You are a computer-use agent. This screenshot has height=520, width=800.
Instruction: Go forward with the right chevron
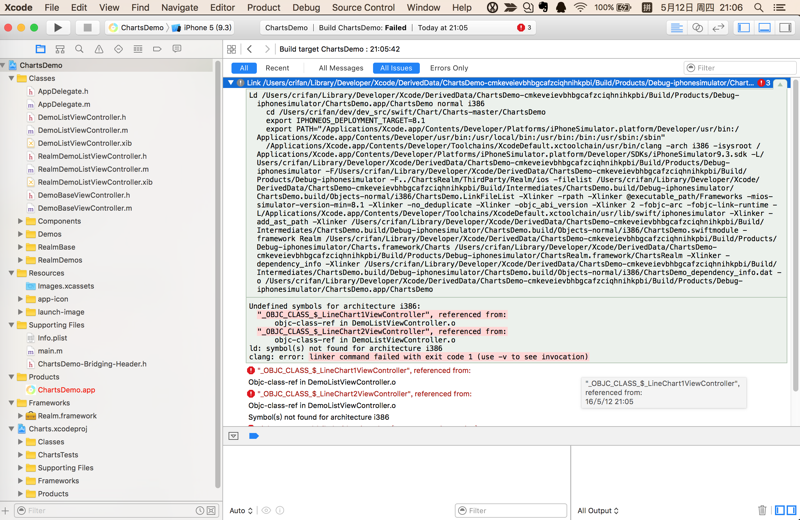[x=267, y=49]
